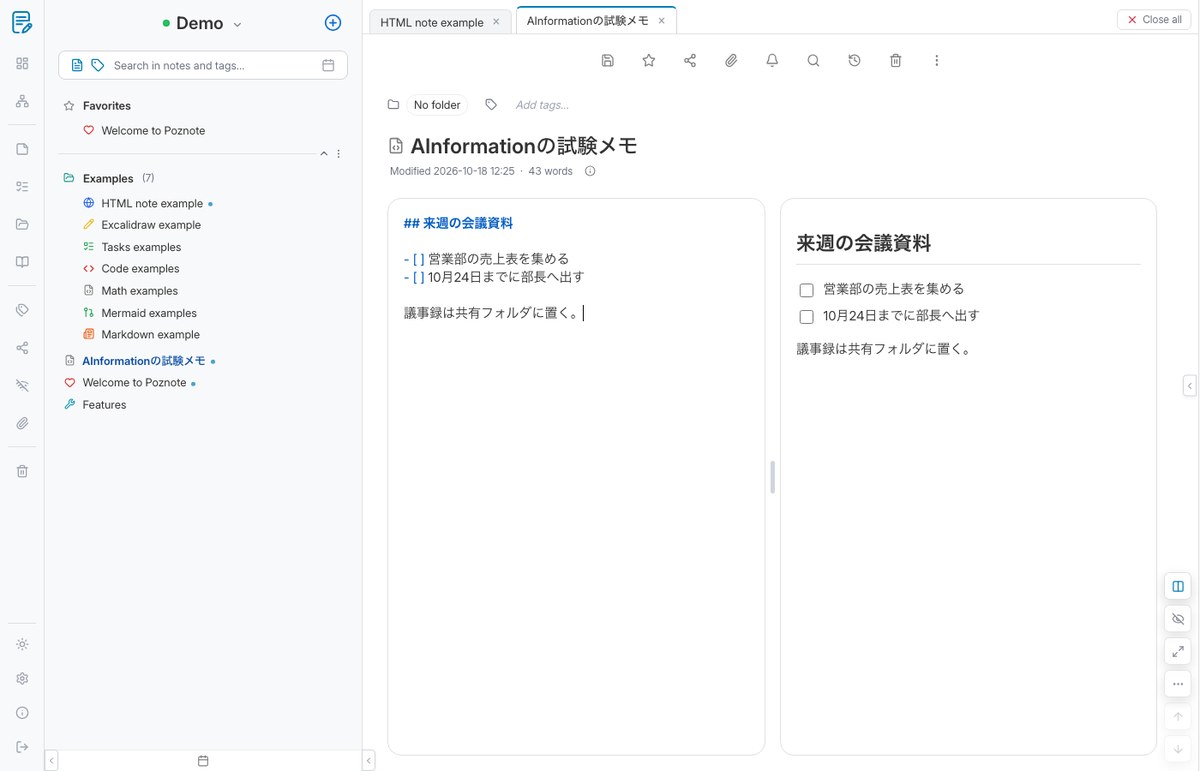Open the crossed-eye hidden icon in left rail

coord(22,385)
